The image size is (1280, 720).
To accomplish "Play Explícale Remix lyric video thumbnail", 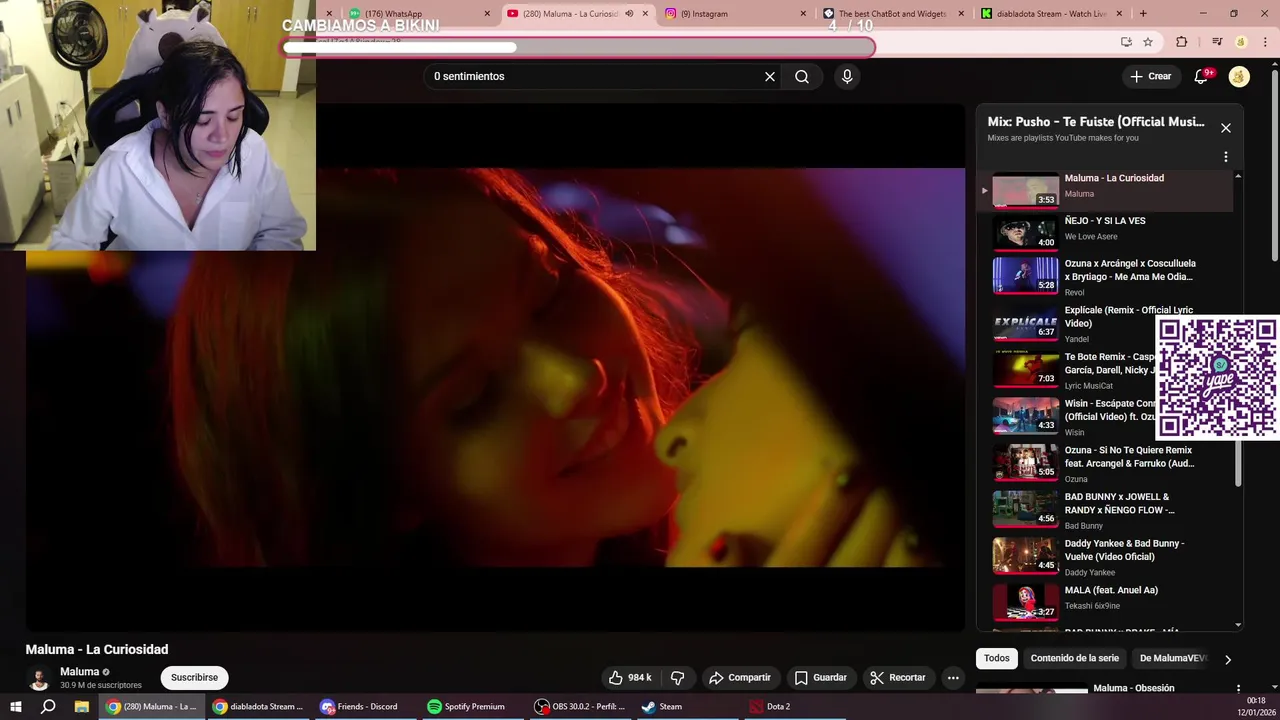I will click(1025, 324).
